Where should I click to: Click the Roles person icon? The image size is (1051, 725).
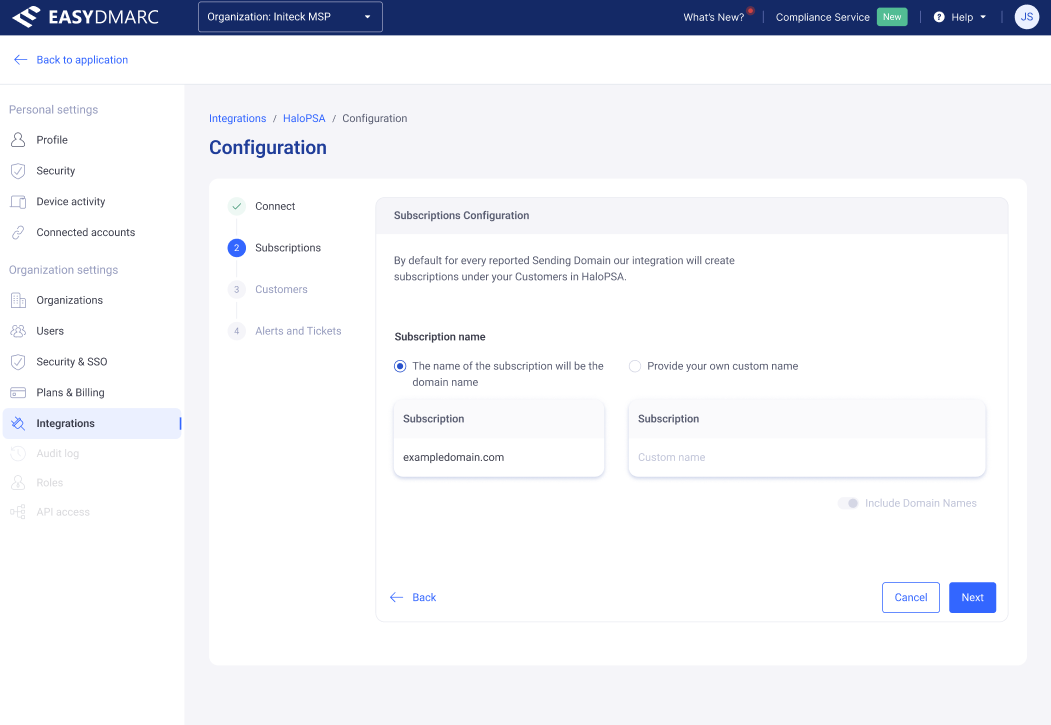click(x=18, y=482)
